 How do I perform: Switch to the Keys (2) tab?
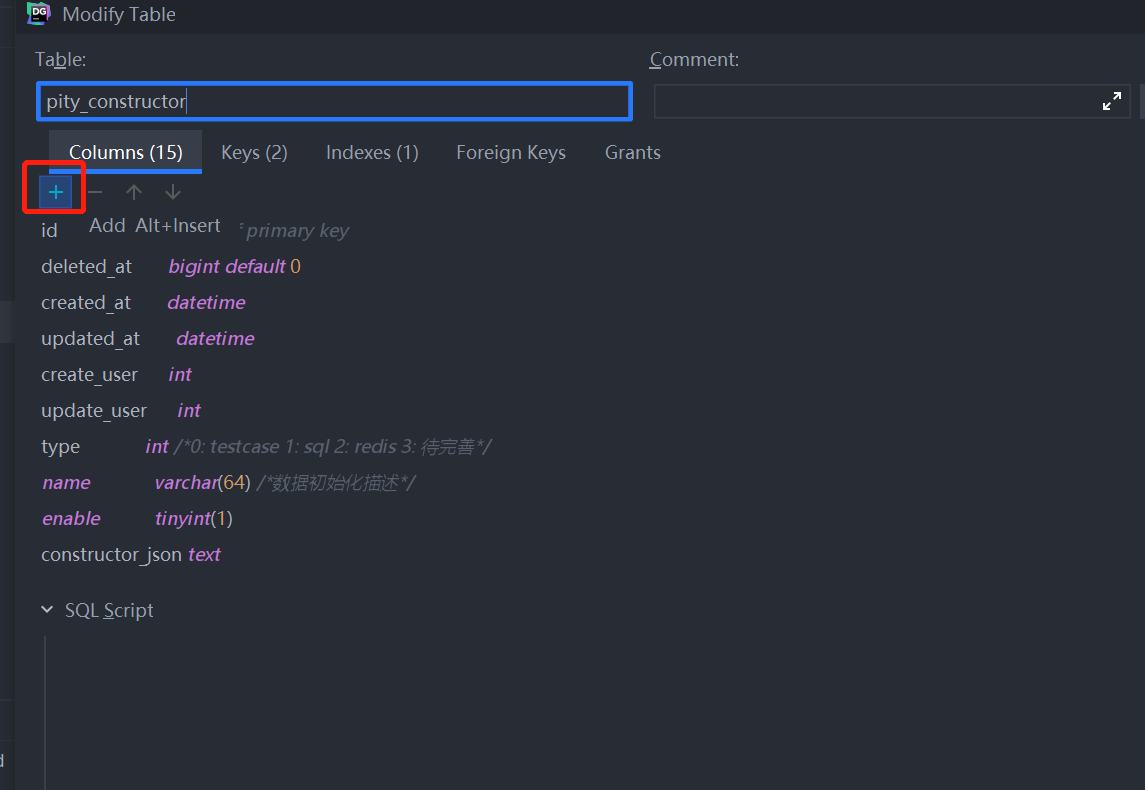[x=254, y=153]
